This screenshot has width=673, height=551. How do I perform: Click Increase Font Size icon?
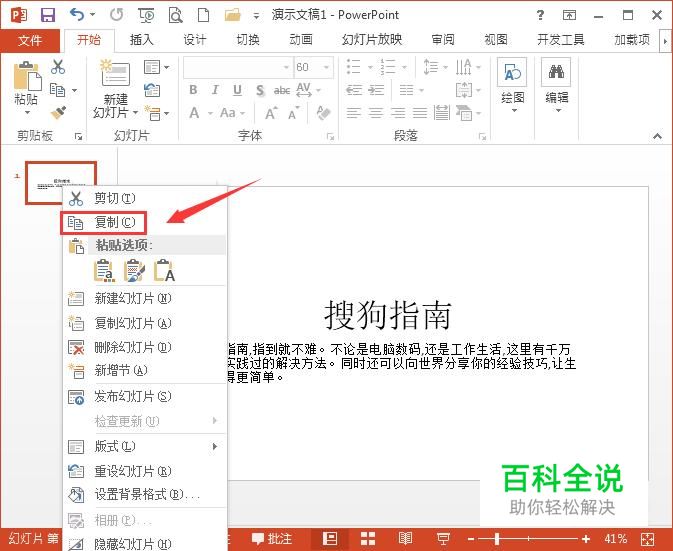(x=270, y=113)
